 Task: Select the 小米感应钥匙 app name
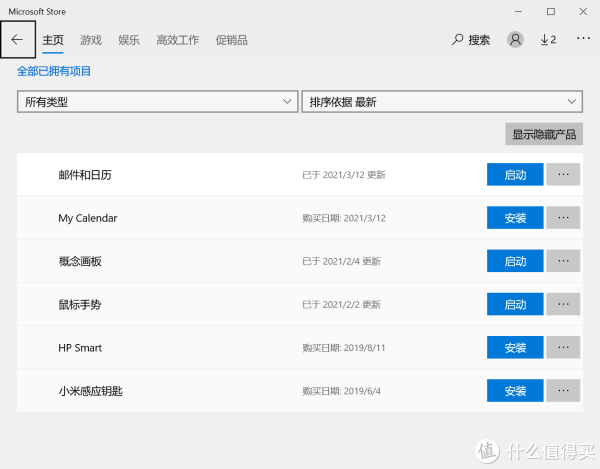(x=91, y=391)
